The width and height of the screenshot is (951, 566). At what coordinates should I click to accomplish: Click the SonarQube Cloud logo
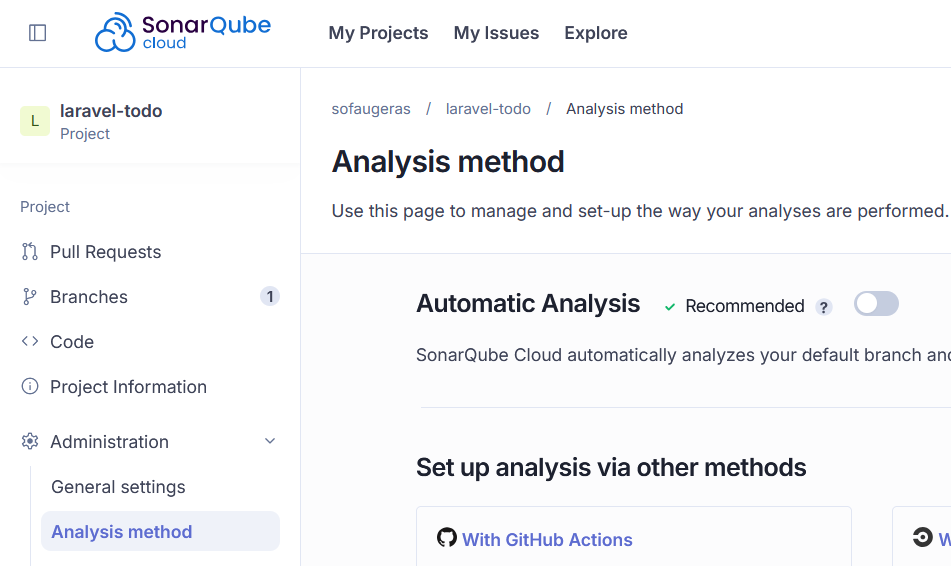(x=183, y=33)
